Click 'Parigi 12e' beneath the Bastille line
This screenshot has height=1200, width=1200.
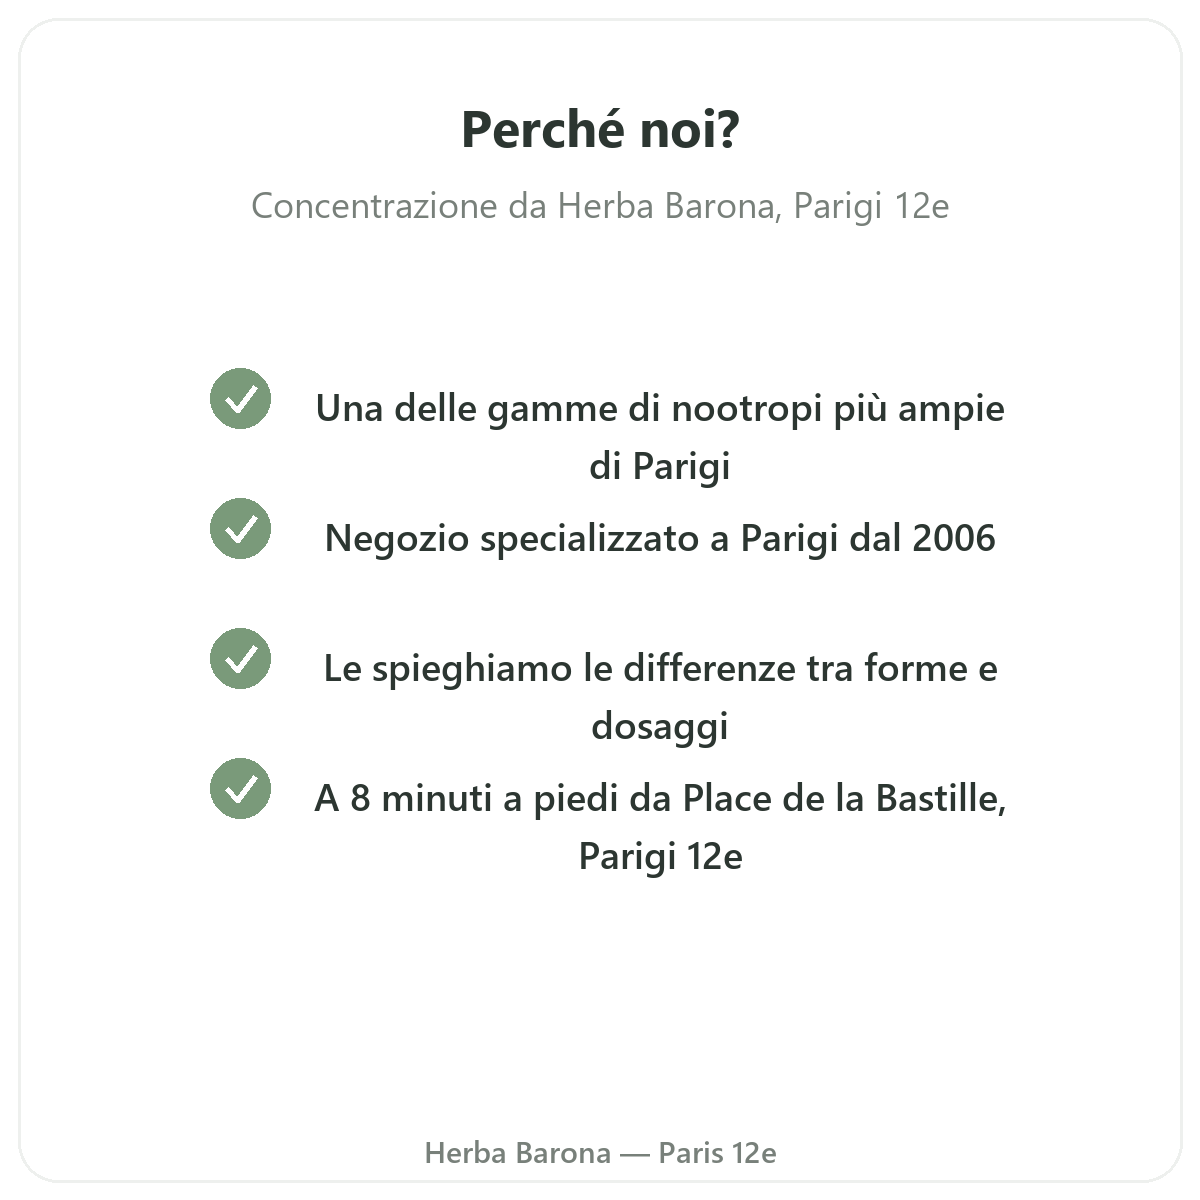(660, 856)
